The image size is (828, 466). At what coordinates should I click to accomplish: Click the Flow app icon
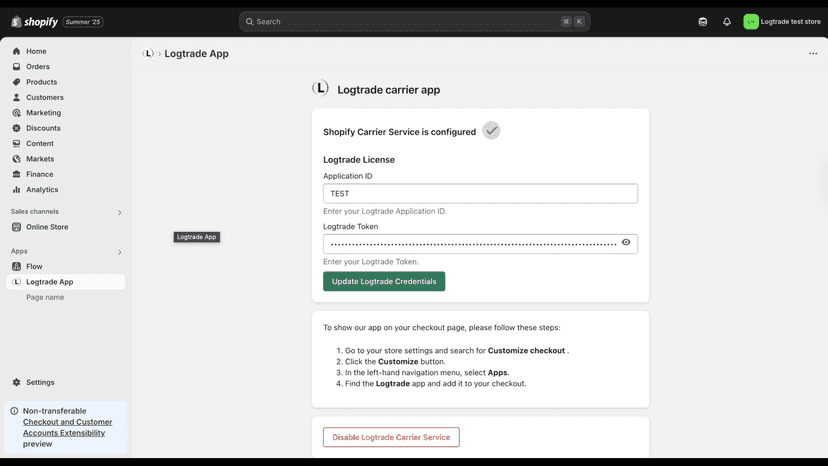click(16, 266)
